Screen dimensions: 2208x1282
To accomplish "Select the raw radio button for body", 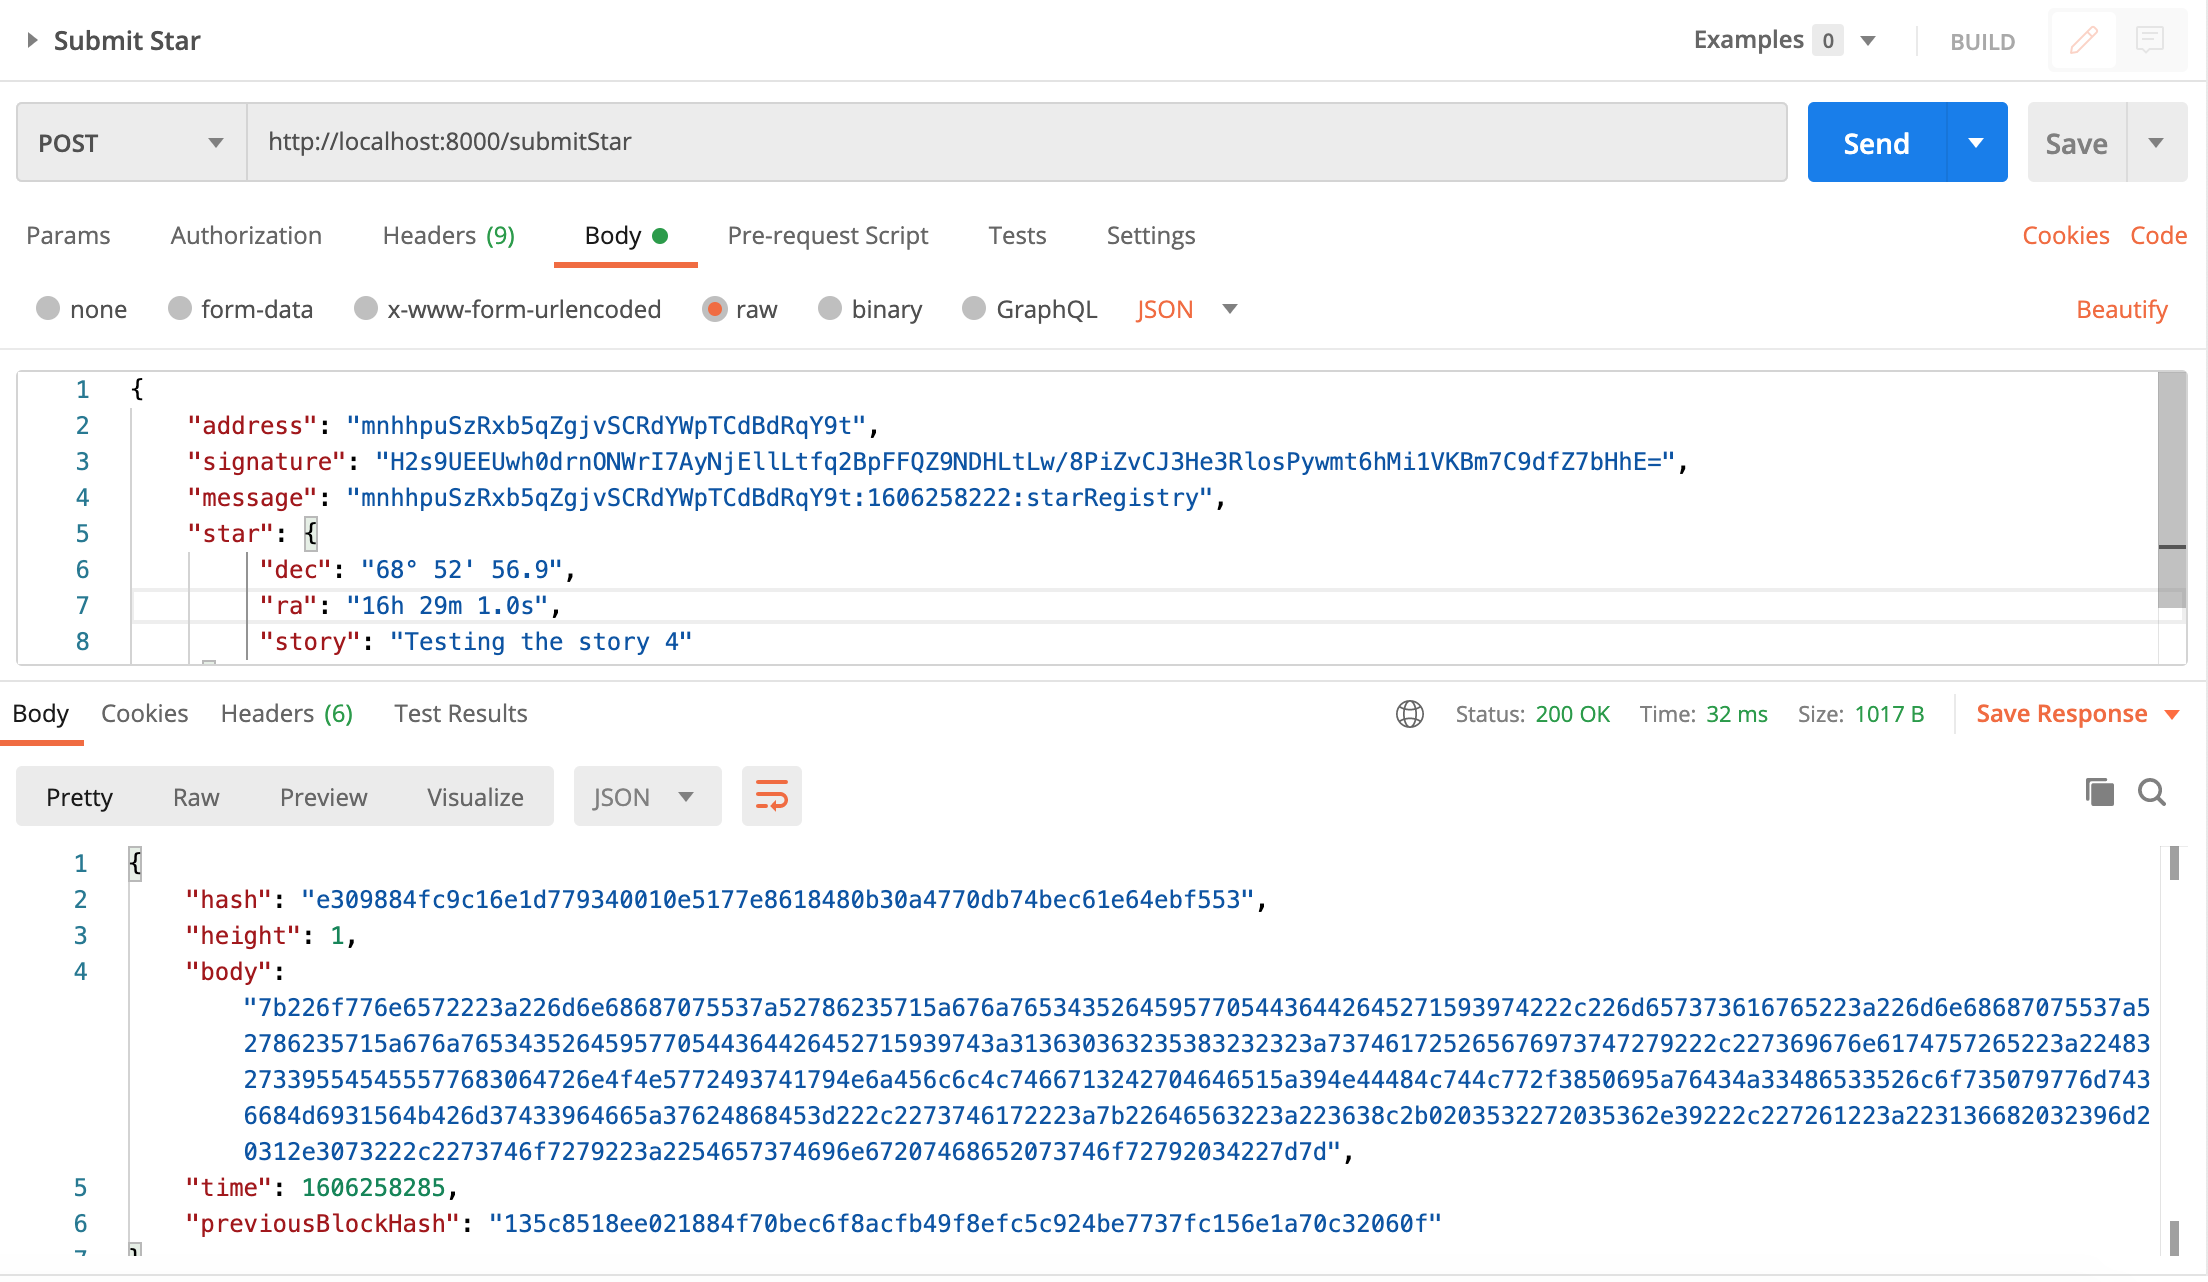I will pyautogui.click(x=719, y=308).
